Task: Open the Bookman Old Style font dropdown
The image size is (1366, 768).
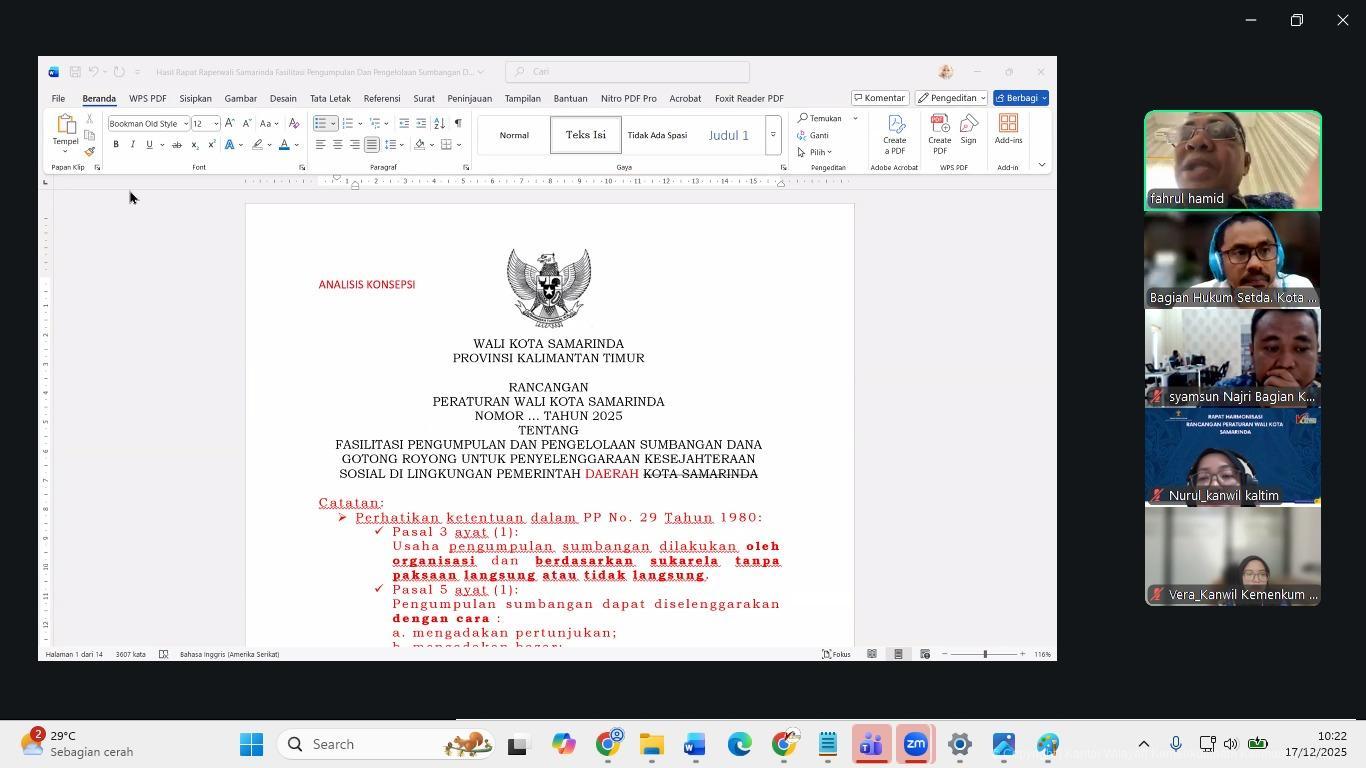Action: 186,124
